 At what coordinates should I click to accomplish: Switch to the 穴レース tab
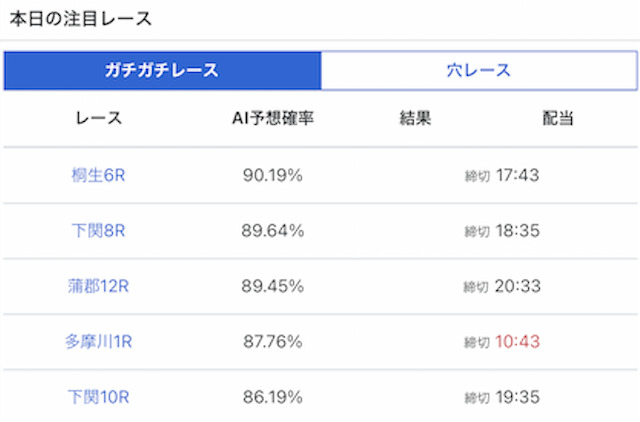pyautogui.click(x=479, y=70)
